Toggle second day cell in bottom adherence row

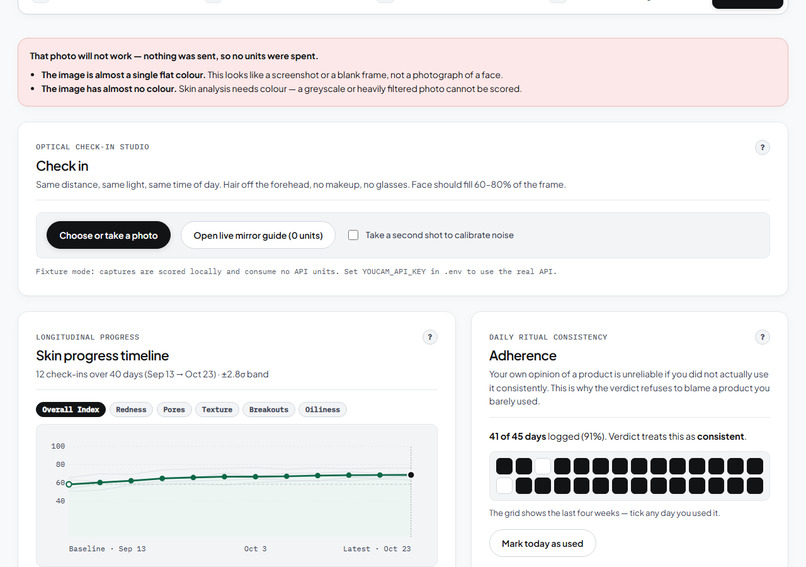pos(523,486)
